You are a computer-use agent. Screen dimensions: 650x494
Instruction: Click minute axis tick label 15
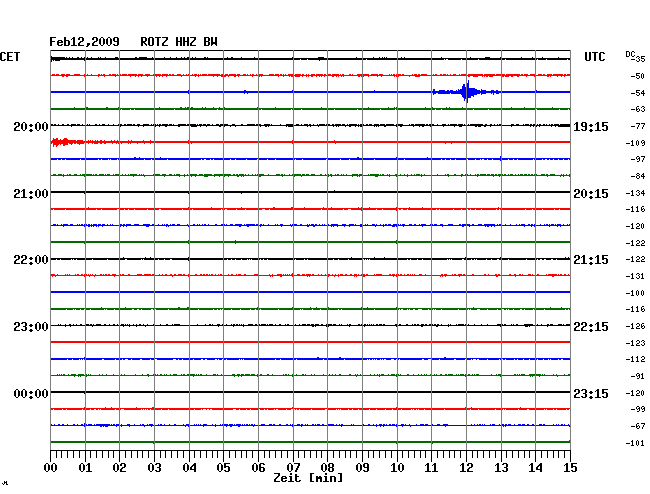(x=570, y=468)
